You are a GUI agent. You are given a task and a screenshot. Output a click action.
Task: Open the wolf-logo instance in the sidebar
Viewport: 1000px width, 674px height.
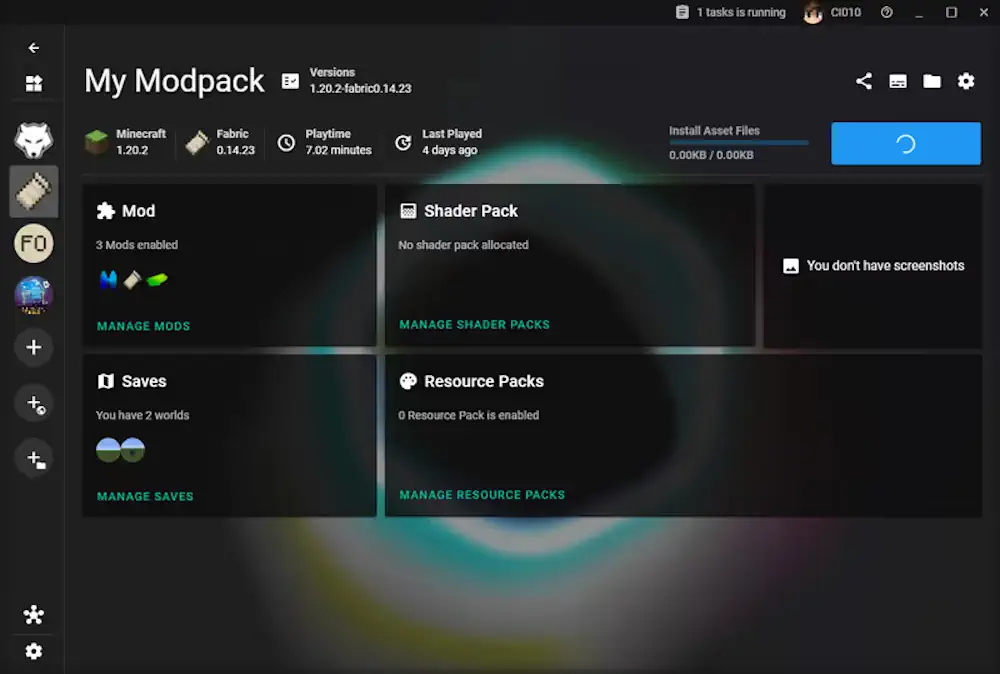(34, 141)
